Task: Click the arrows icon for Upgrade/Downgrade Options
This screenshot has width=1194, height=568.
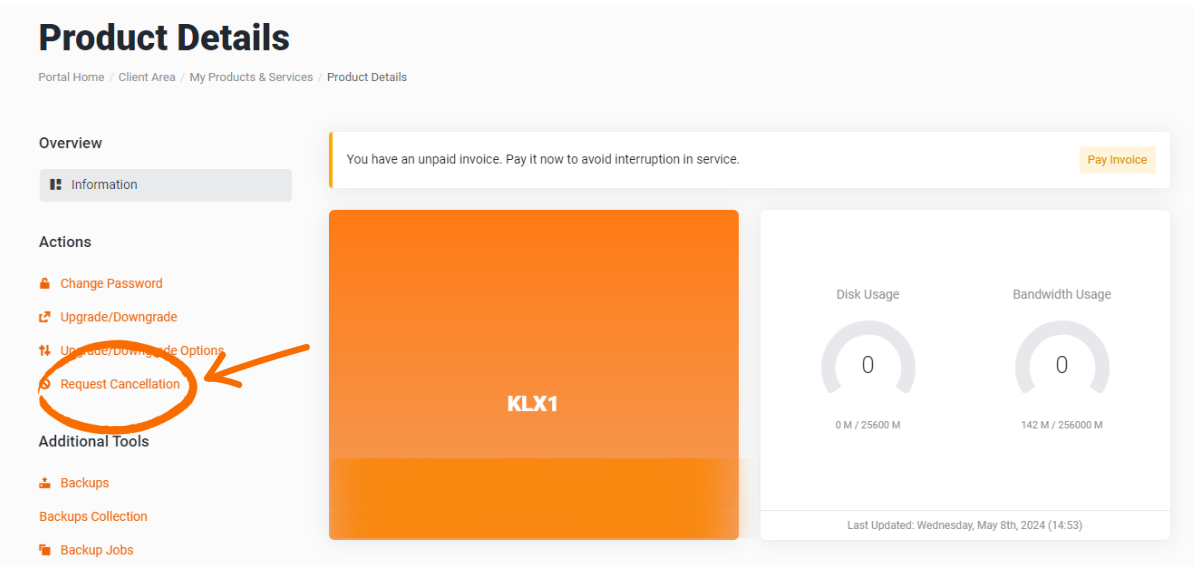Action: click(x=44, y=350)
